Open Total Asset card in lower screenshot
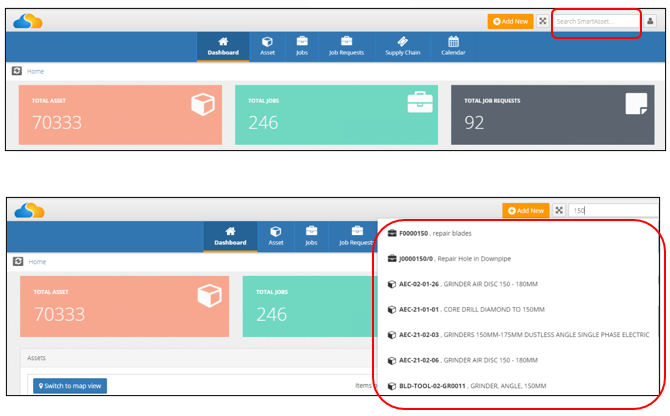This screenshot has width=670, height=416. click(124, 306)
